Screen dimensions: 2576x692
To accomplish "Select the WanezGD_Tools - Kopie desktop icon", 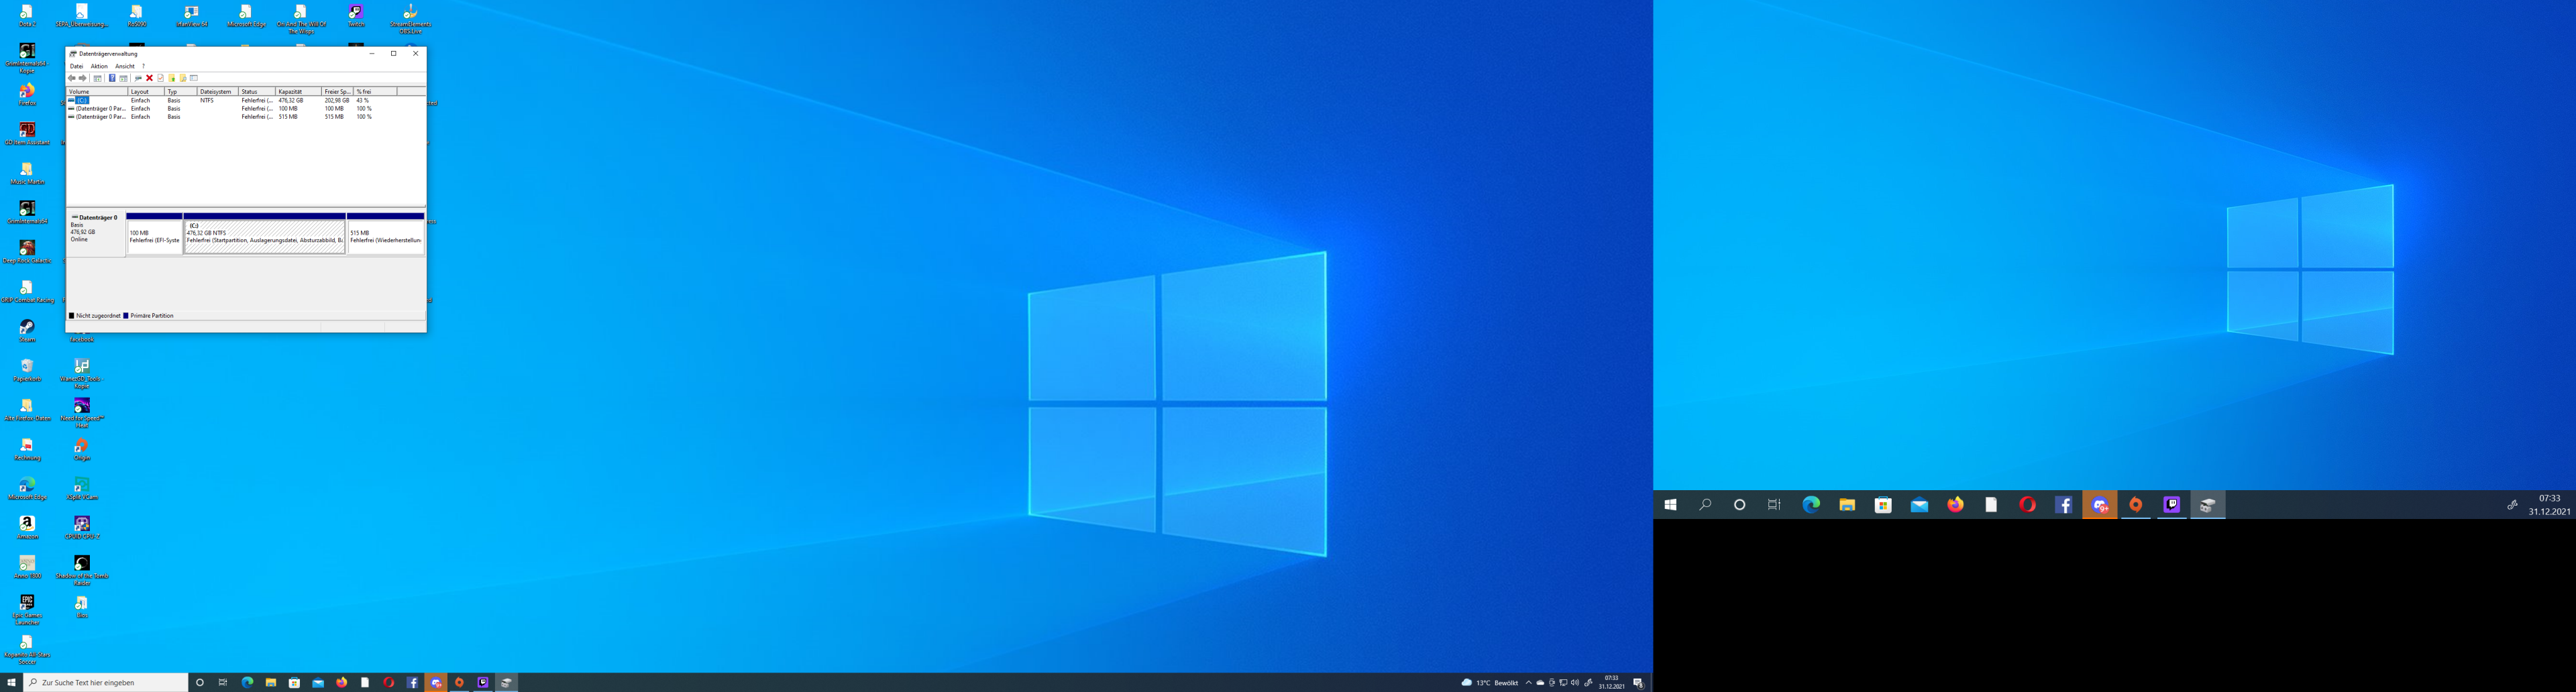I will (x=82, y=374).
